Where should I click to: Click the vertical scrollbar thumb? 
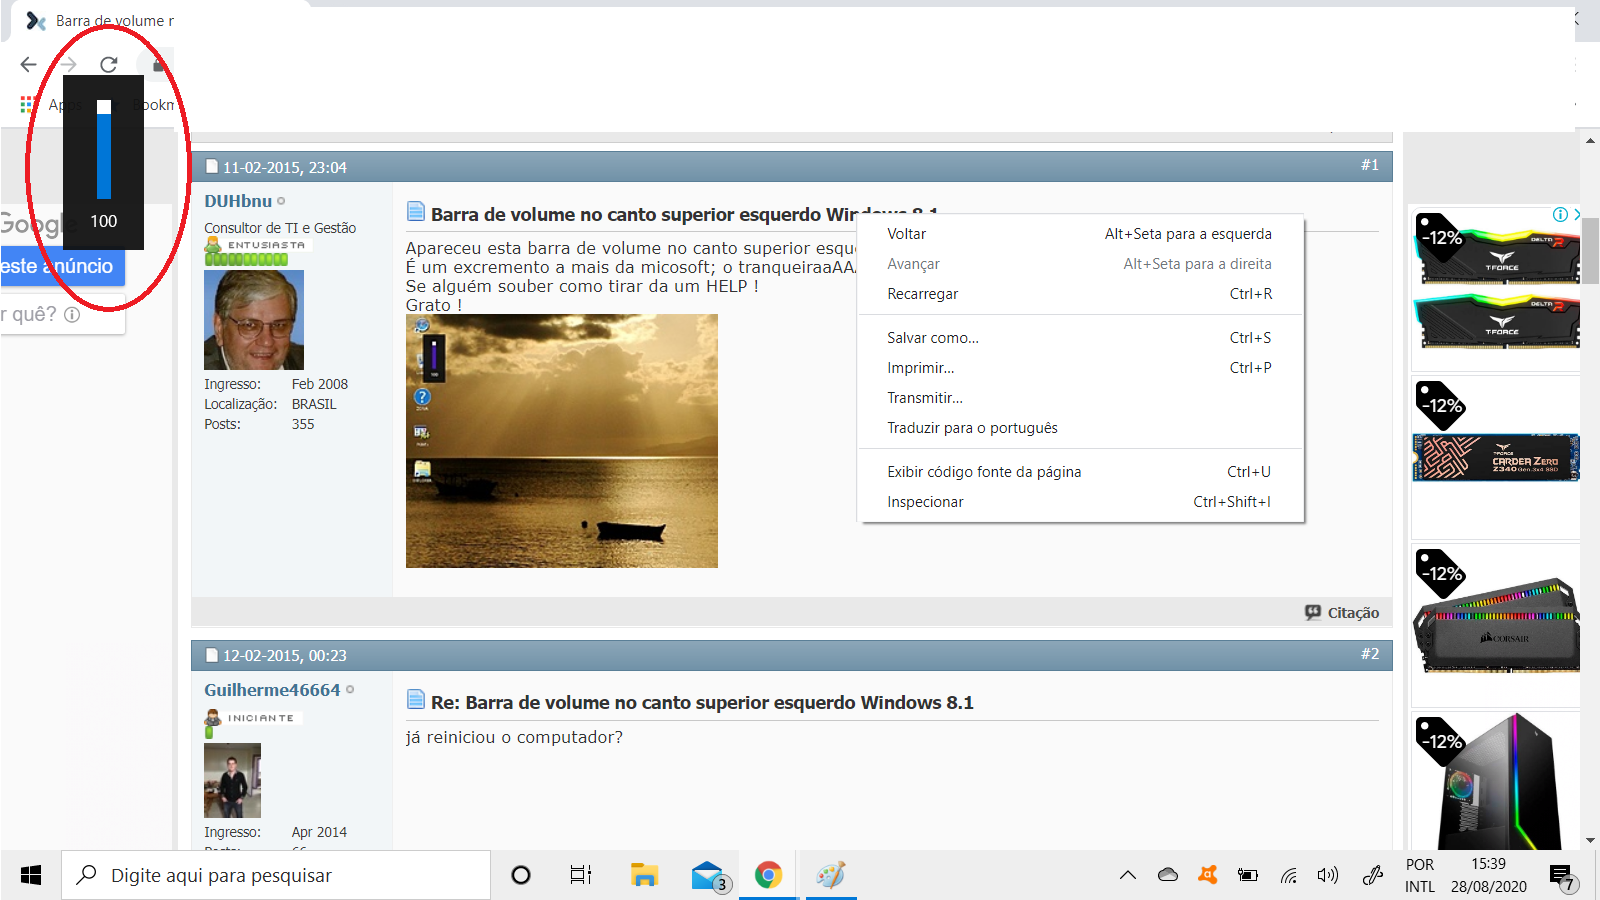[x=1590, y=250]
